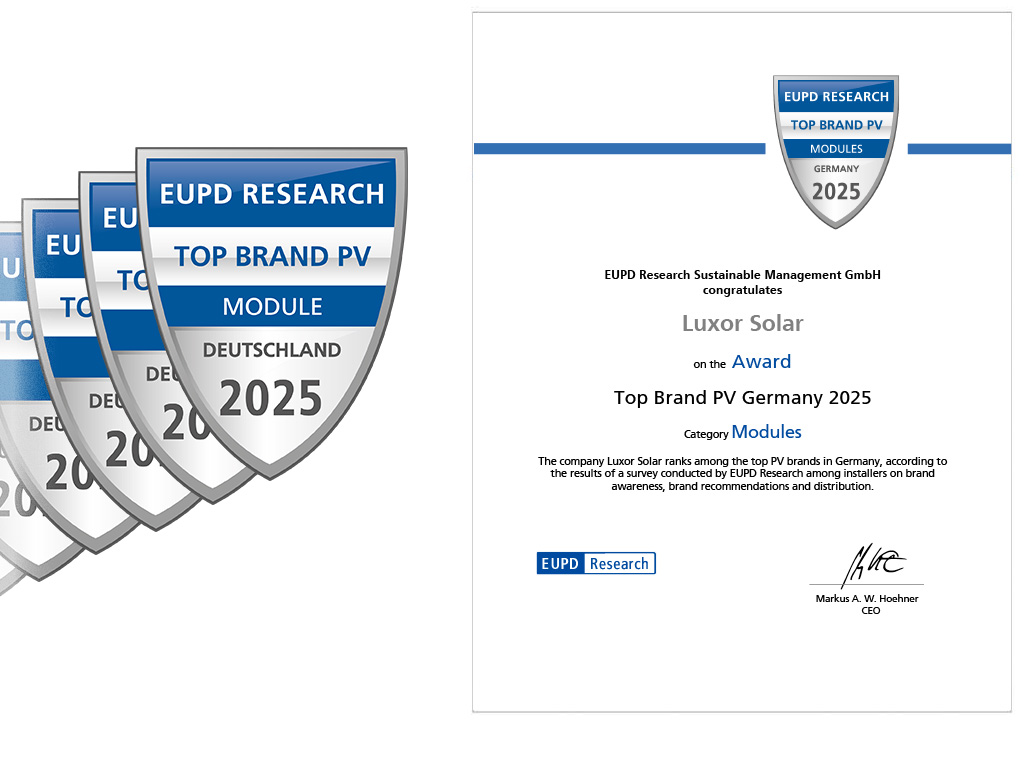Click 'EUPD RESEARCH' header on front large shield

[x=272, y=194]
